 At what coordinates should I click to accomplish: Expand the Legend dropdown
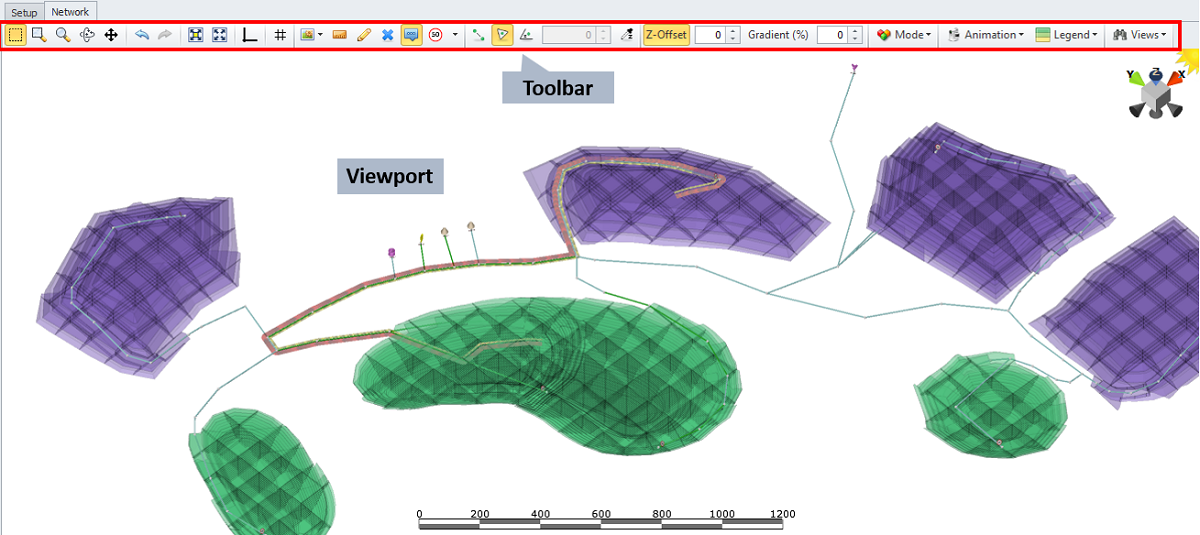click(x=1067, y=35)
